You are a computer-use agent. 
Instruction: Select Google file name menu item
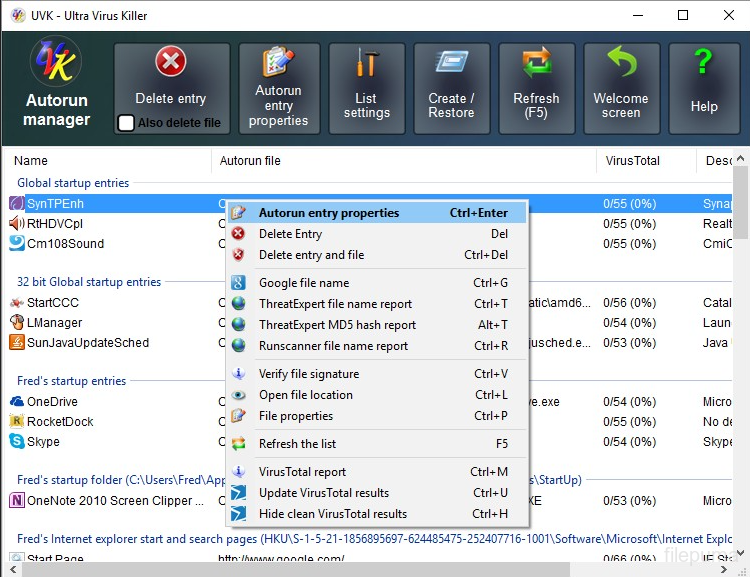pyautogui.click(x=304, y=283)
